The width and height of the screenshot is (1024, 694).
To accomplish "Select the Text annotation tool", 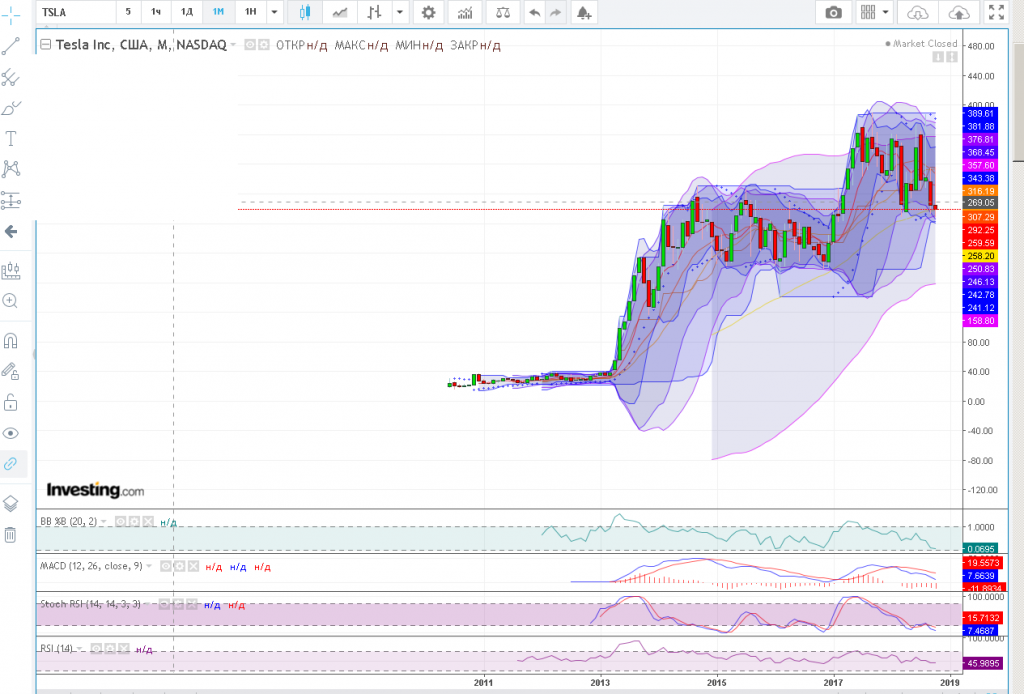I will (x=11, y=138).
